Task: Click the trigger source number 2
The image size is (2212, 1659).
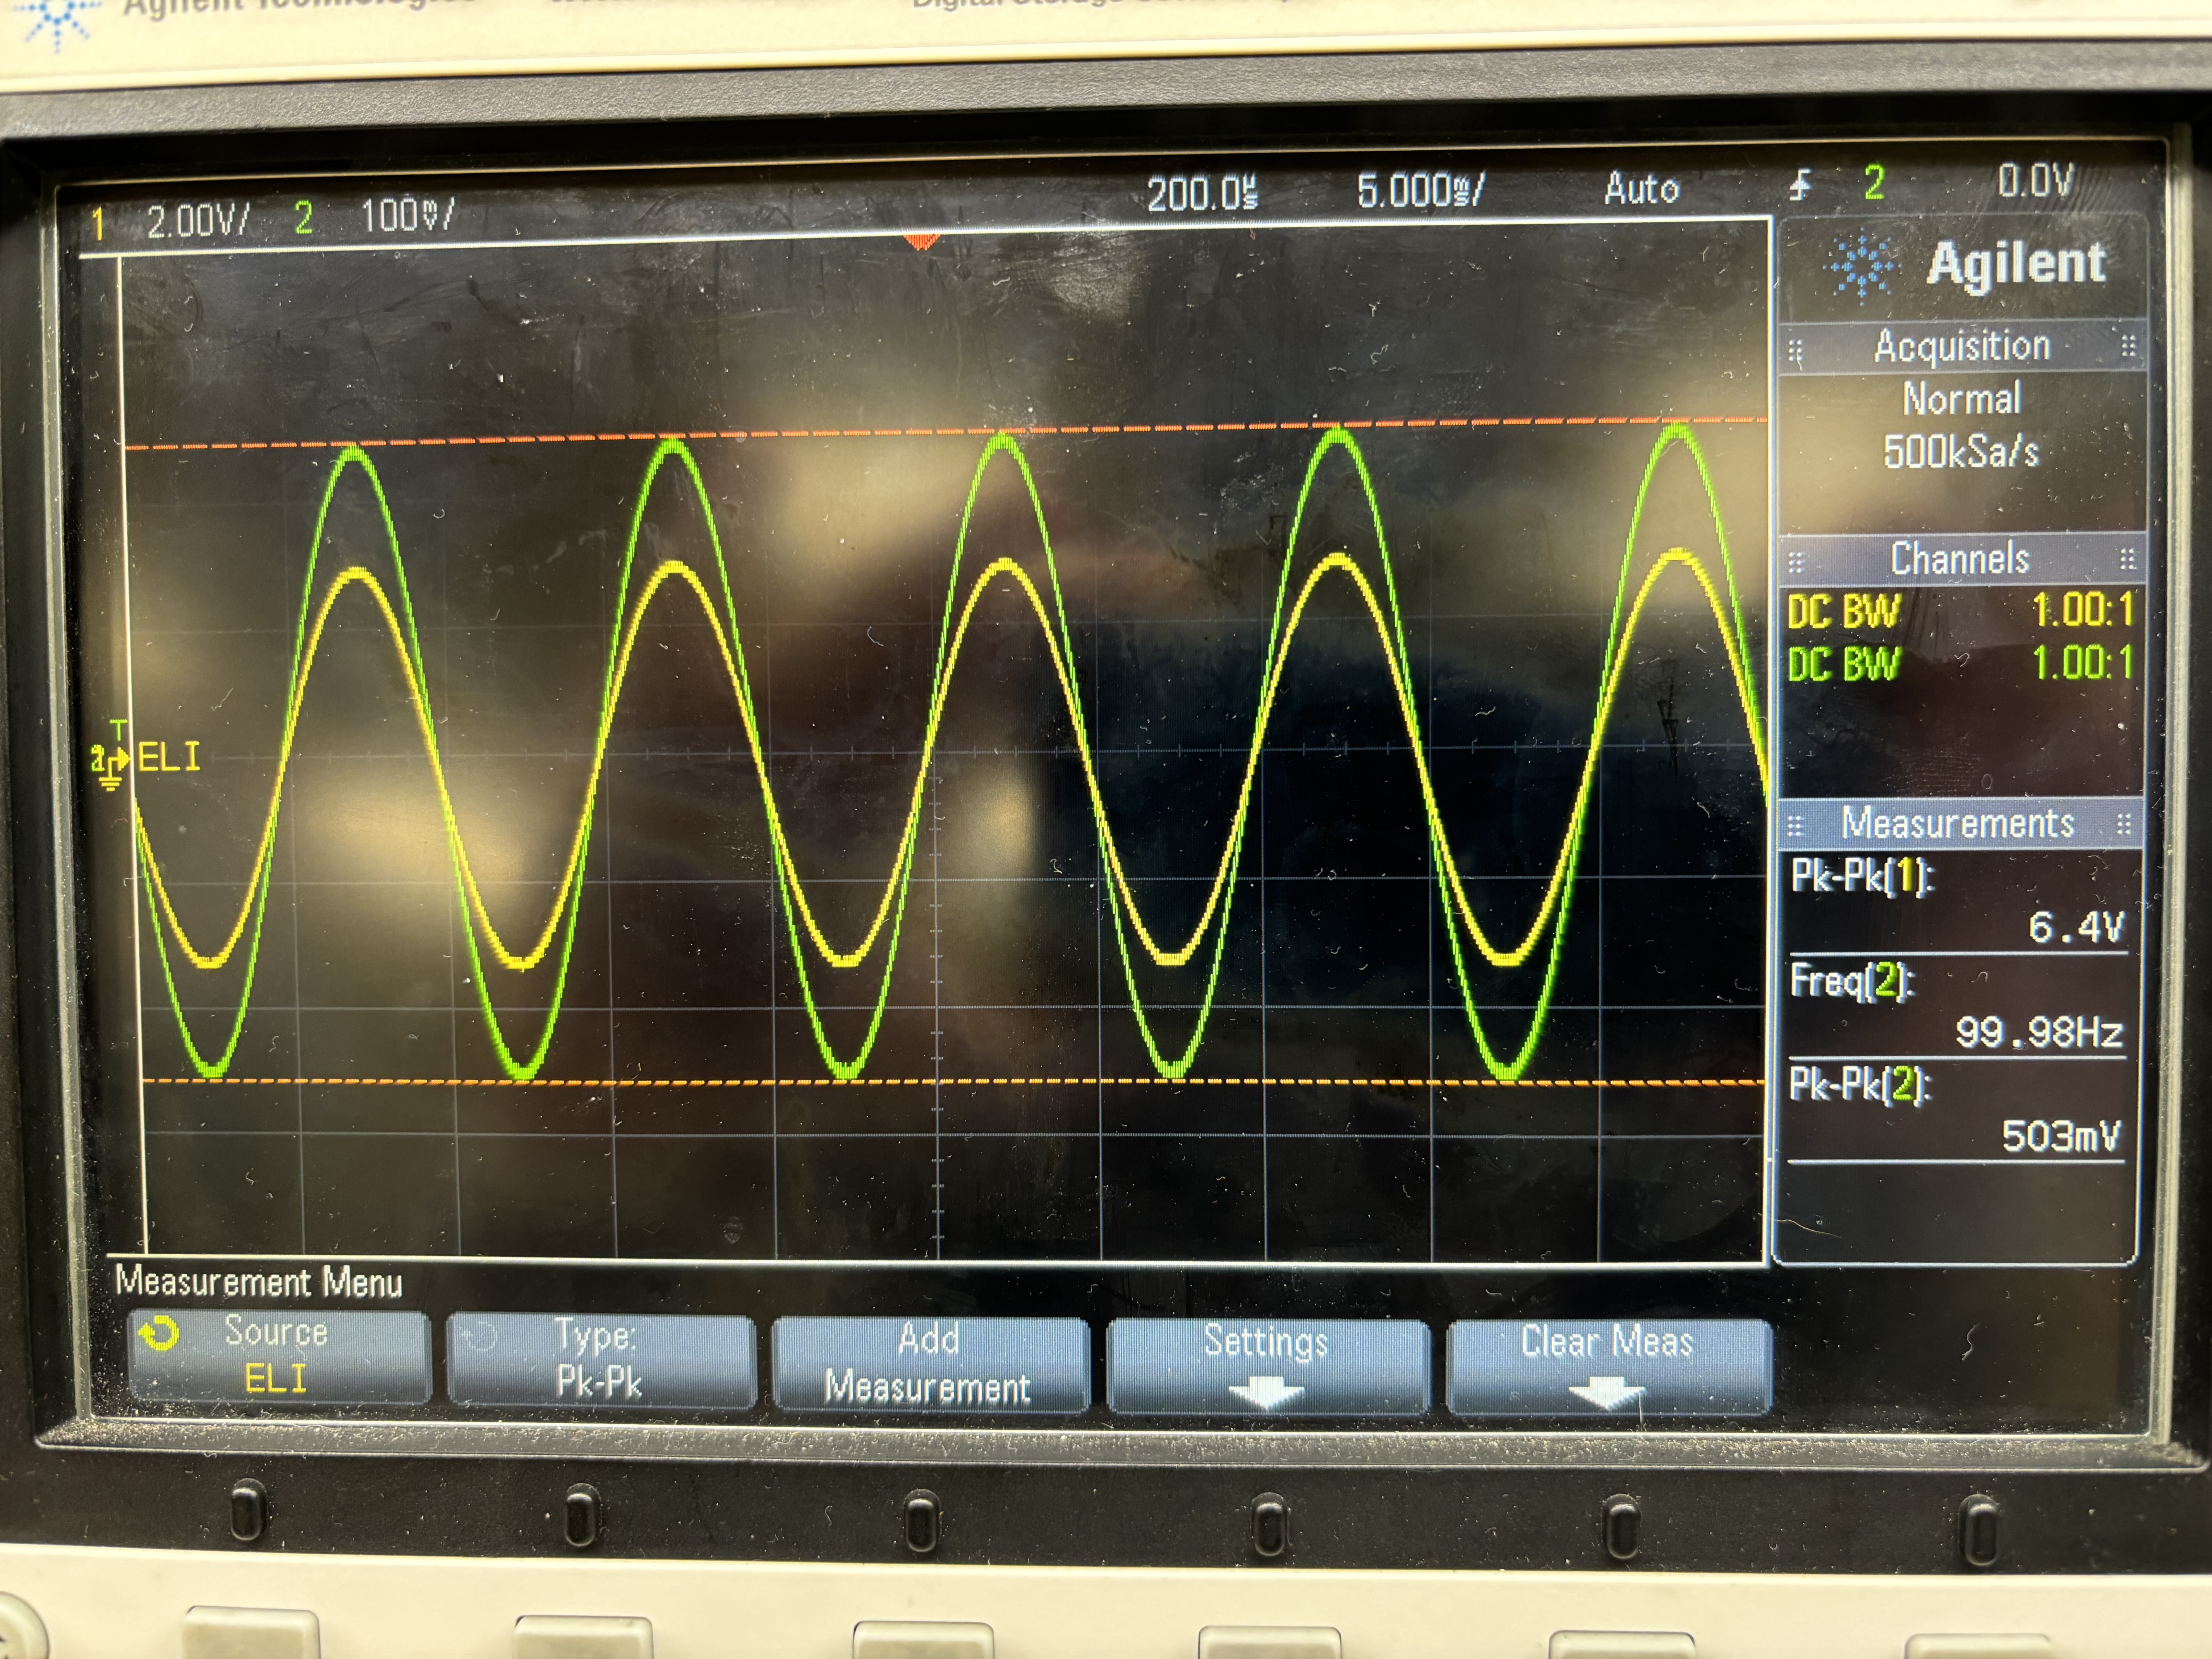Action: coord(1874,183)
